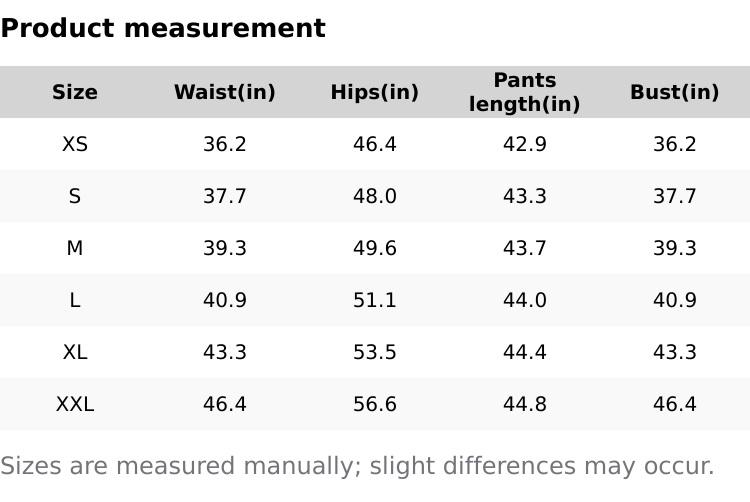
Task: Select pants length value 43.7
Action: (525, 248)
